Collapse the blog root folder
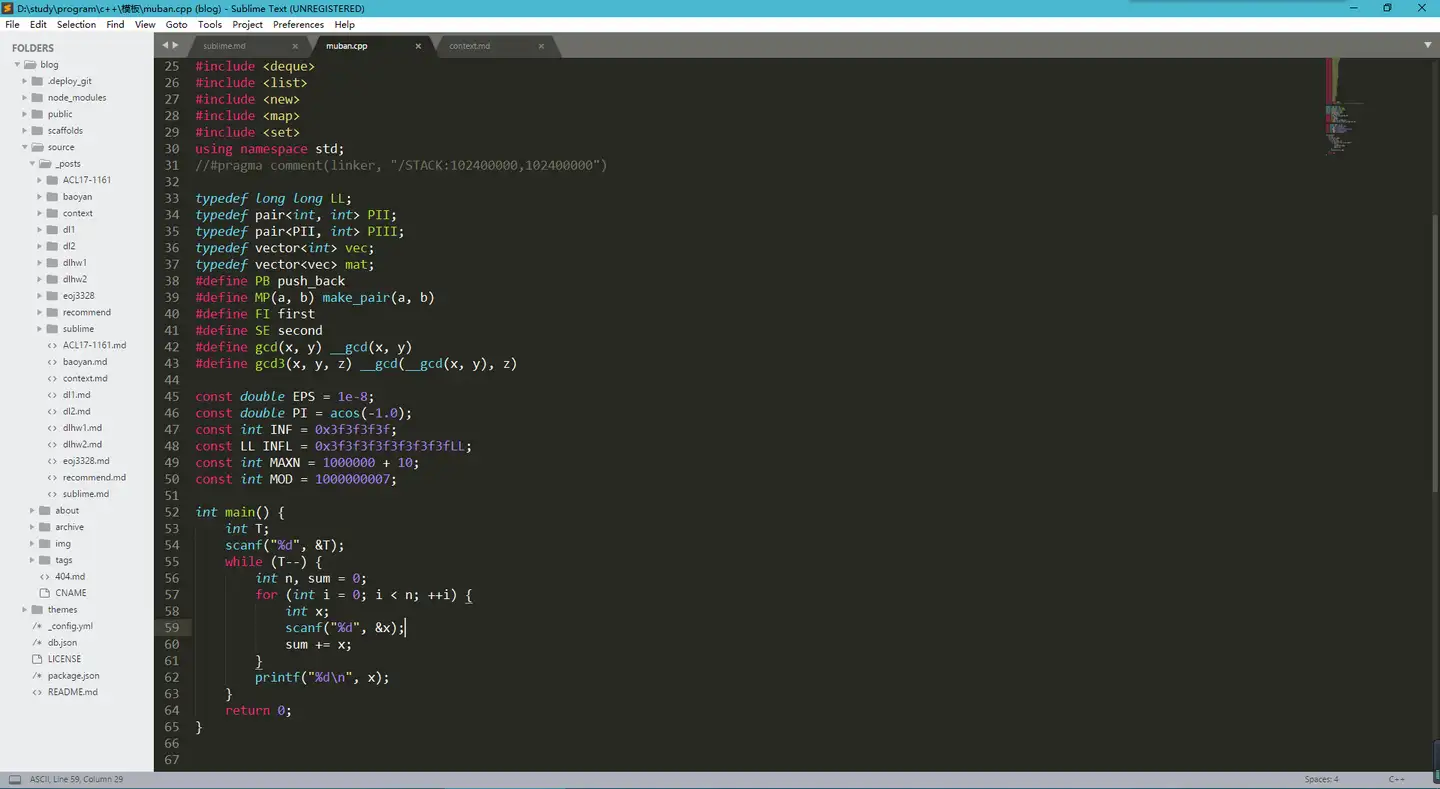 click(17, 65)
